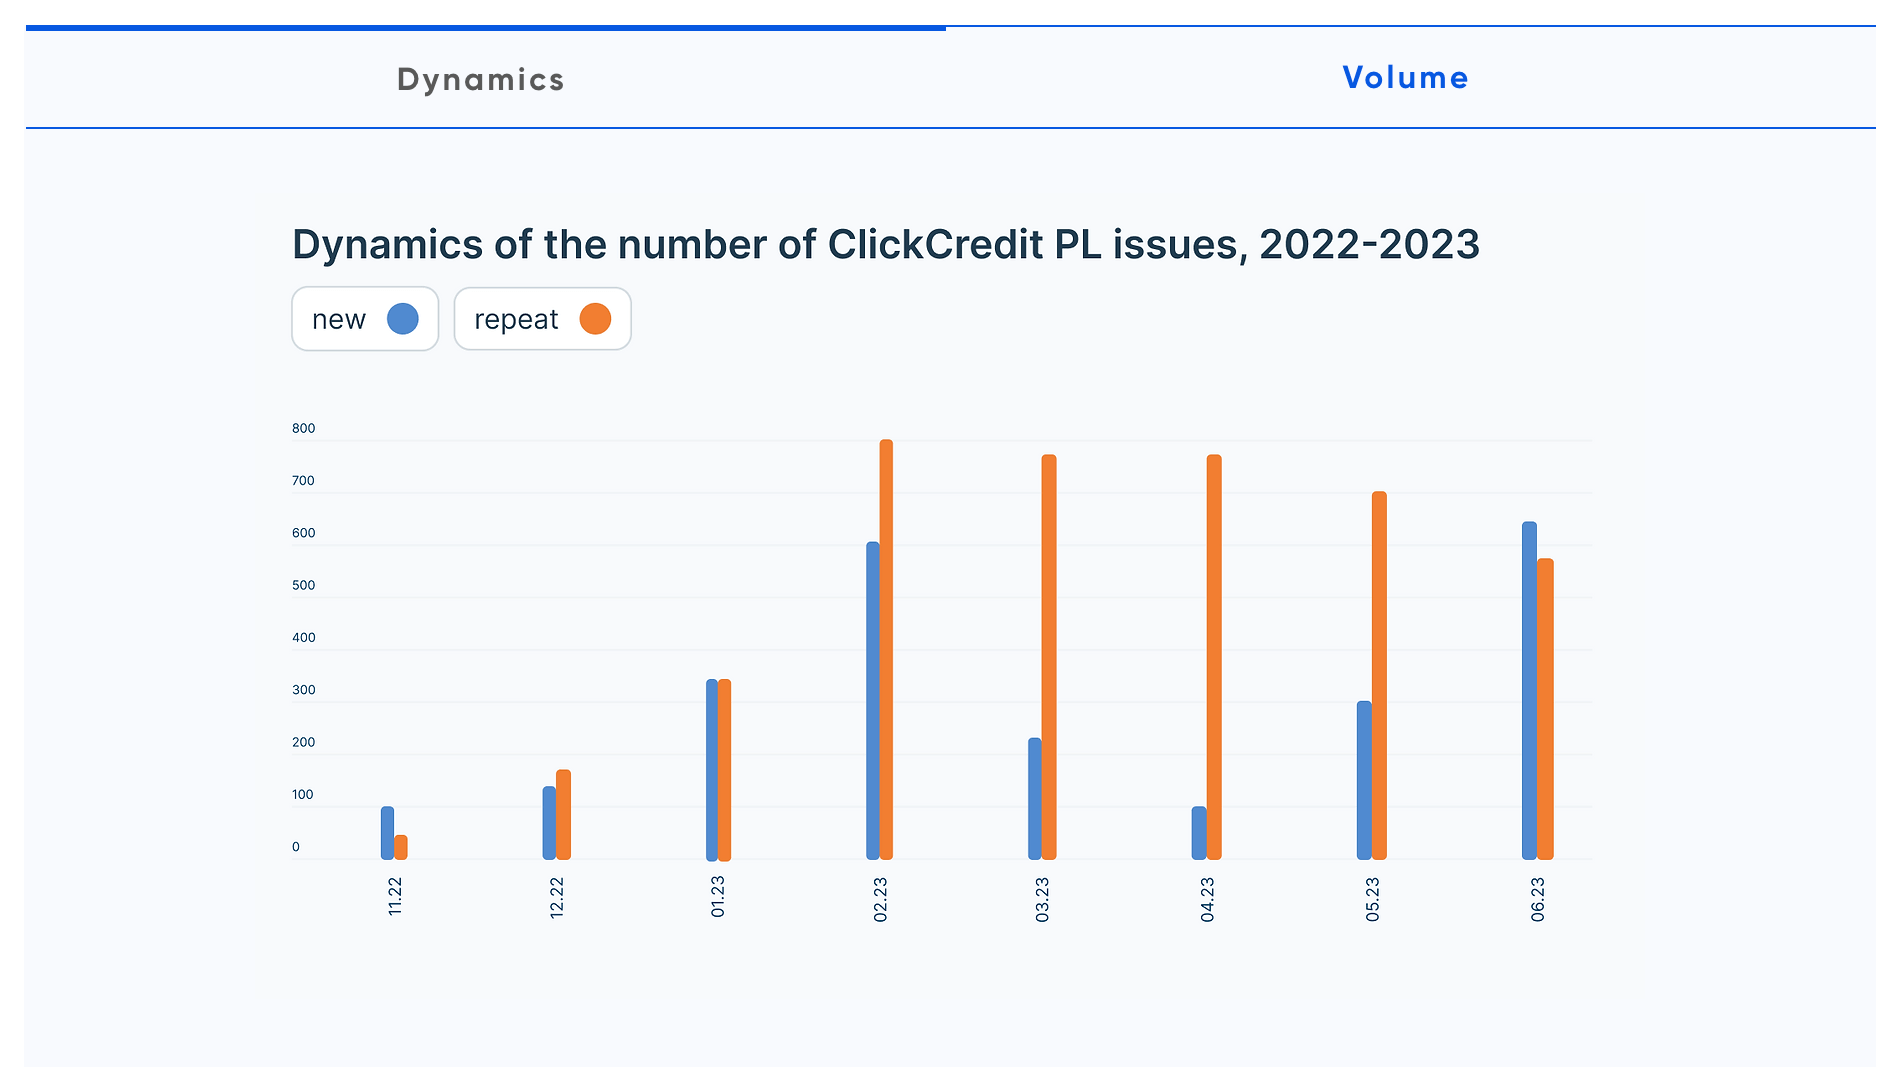
Task: Click the tallest orange bar for 02.23
Action: tap(886, 650)
